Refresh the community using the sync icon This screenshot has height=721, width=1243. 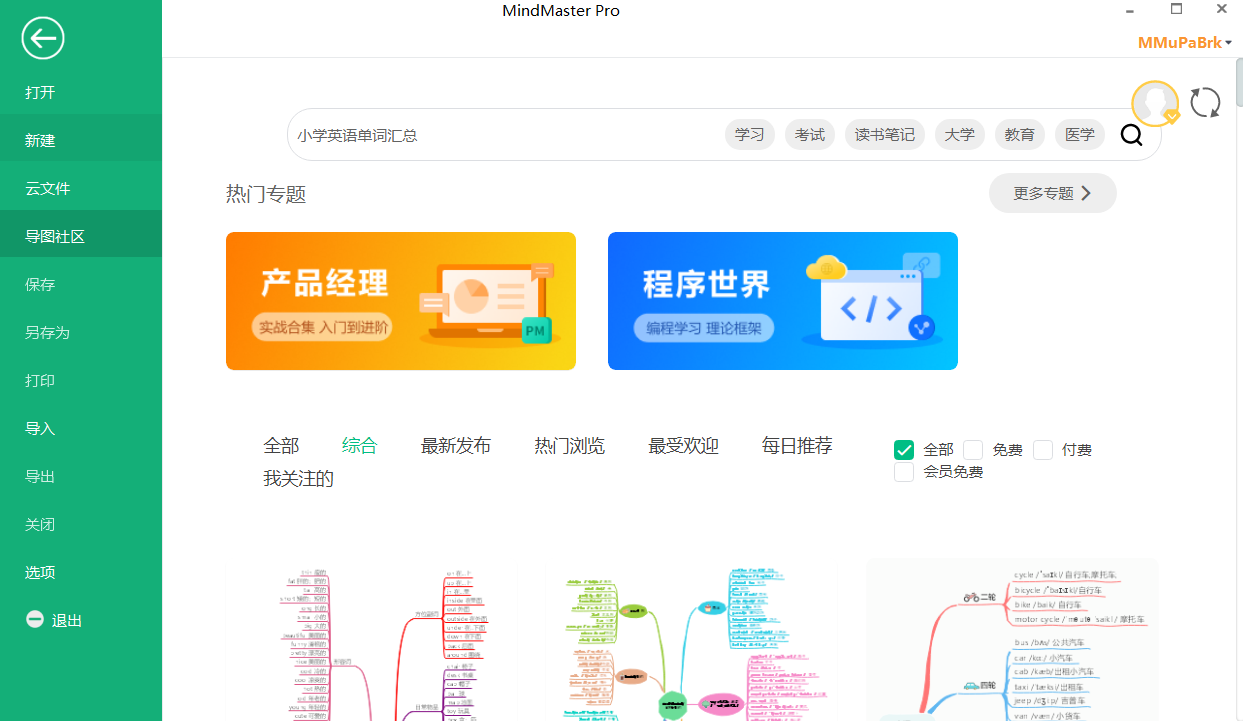click(x=1206, y=103)
